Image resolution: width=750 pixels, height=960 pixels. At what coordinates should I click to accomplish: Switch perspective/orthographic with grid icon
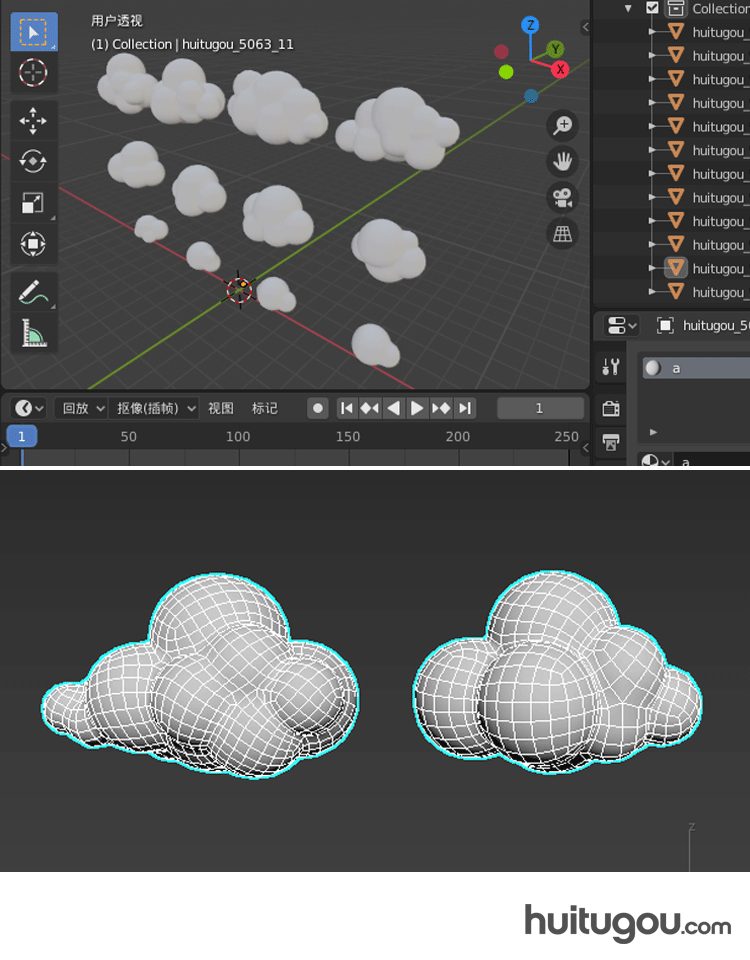point(563,233)
